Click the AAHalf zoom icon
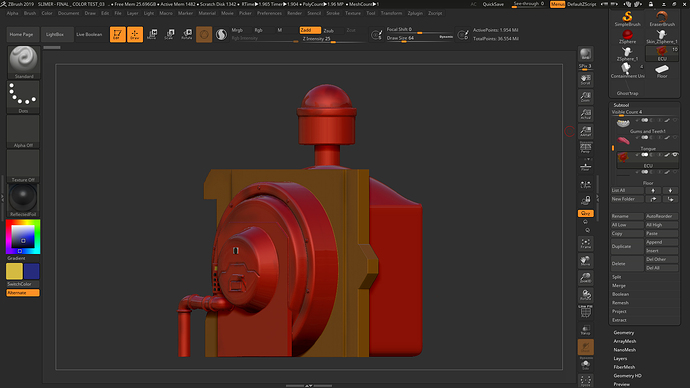This screenshot has height=388, width=690. (x=586, y=131)
